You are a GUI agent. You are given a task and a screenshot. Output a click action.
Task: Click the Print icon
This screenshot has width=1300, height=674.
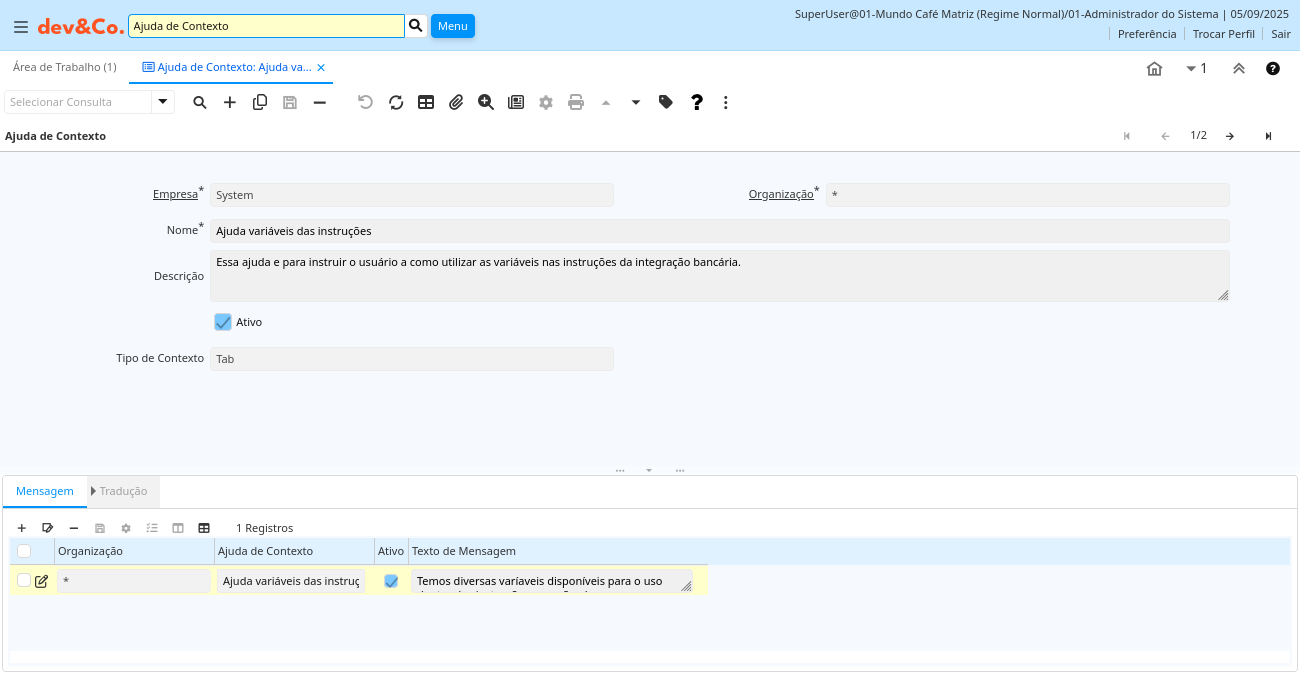pyautogui.click(x=576, y=102)
